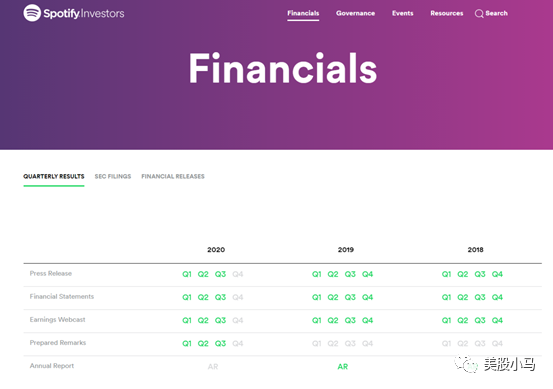This screenshot has width=553, height=389.
Task: Open the 2019 Annual Report AR link
Action: [342, 366]
